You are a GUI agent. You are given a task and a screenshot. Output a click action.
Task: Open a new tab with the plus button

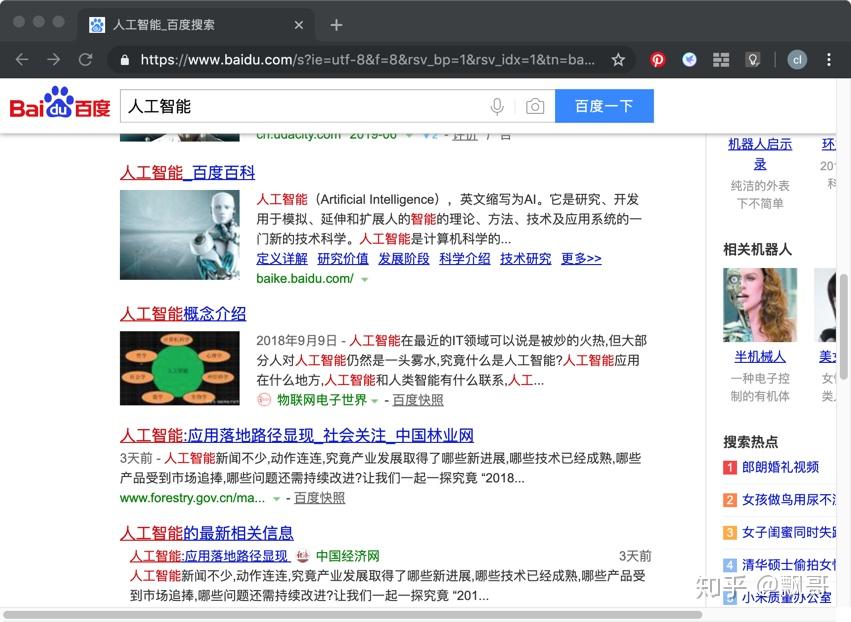pos(336,25)
